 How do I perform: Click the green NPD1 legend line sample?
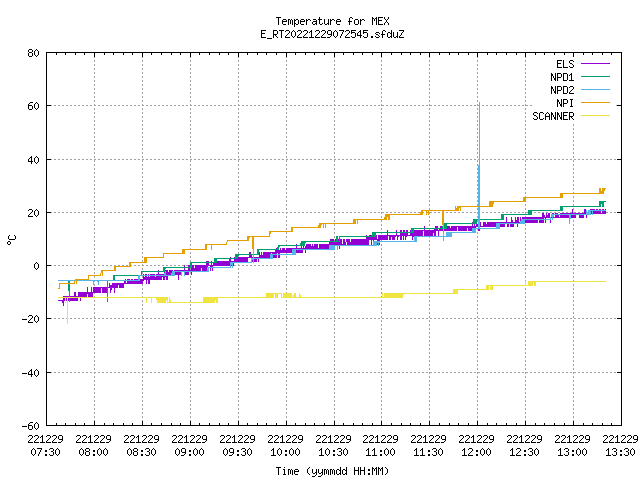coord(596,77)
